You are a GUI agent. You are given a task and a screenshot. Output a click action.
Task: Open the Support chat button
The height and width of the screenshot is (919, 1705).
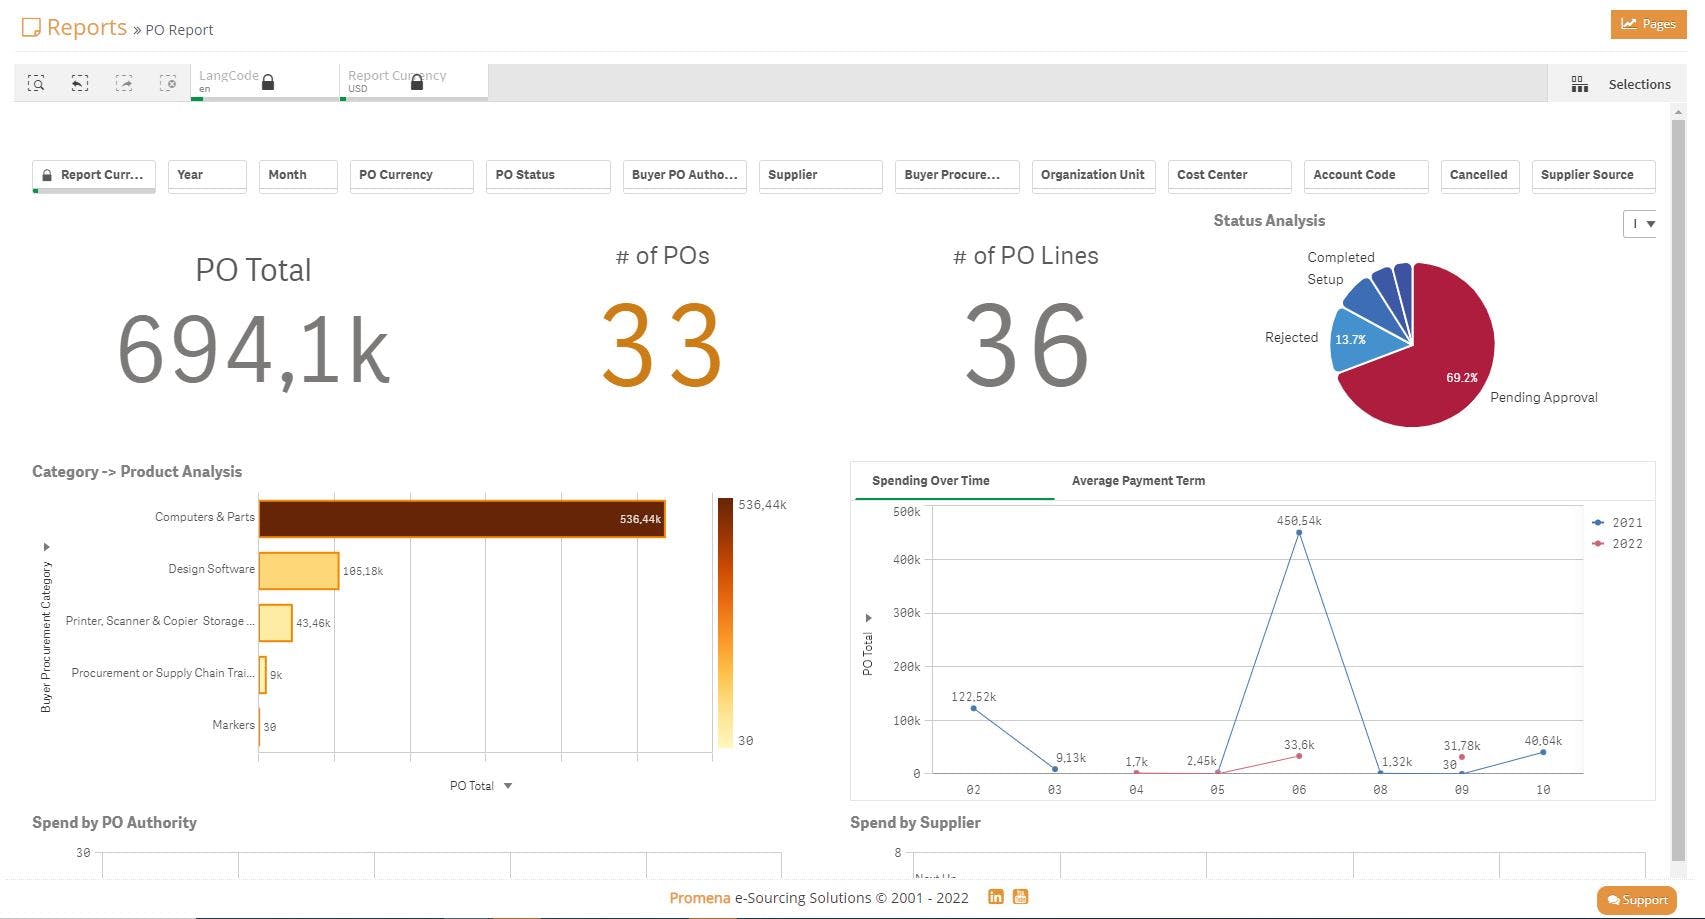tap(1637, 900)
